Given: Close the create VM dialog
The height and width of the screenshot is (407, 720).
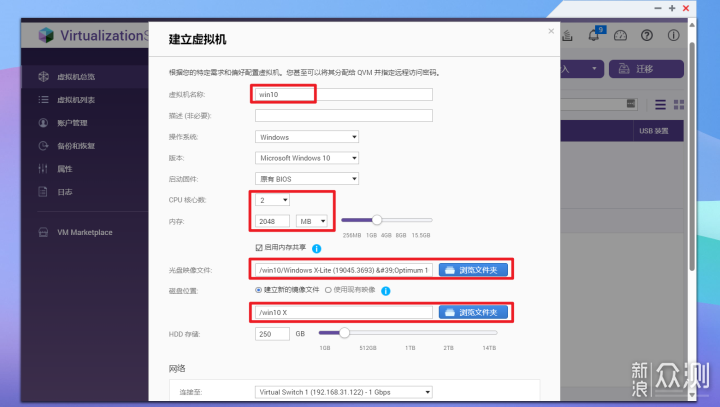Looking at the screenshot, I should (x=551, y=31).
